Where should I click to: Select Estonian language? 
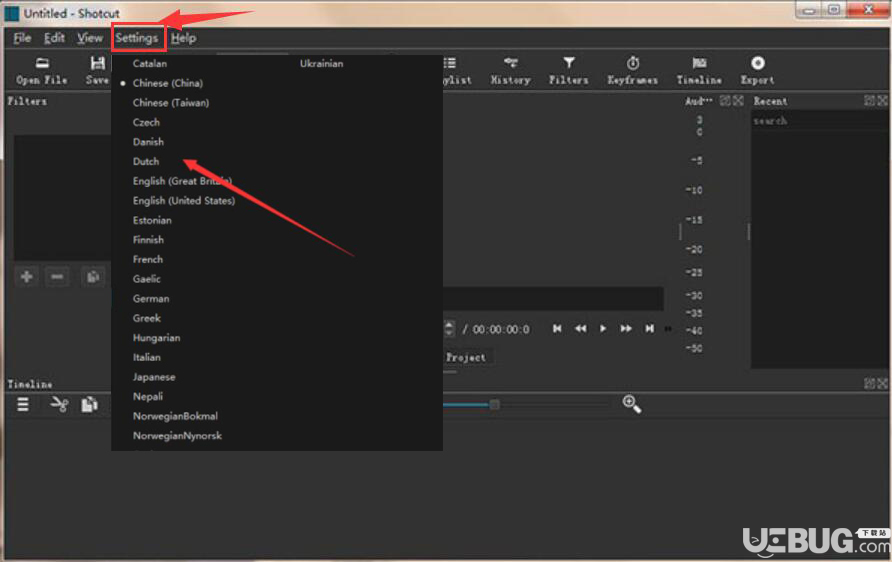tap(152, 221)
